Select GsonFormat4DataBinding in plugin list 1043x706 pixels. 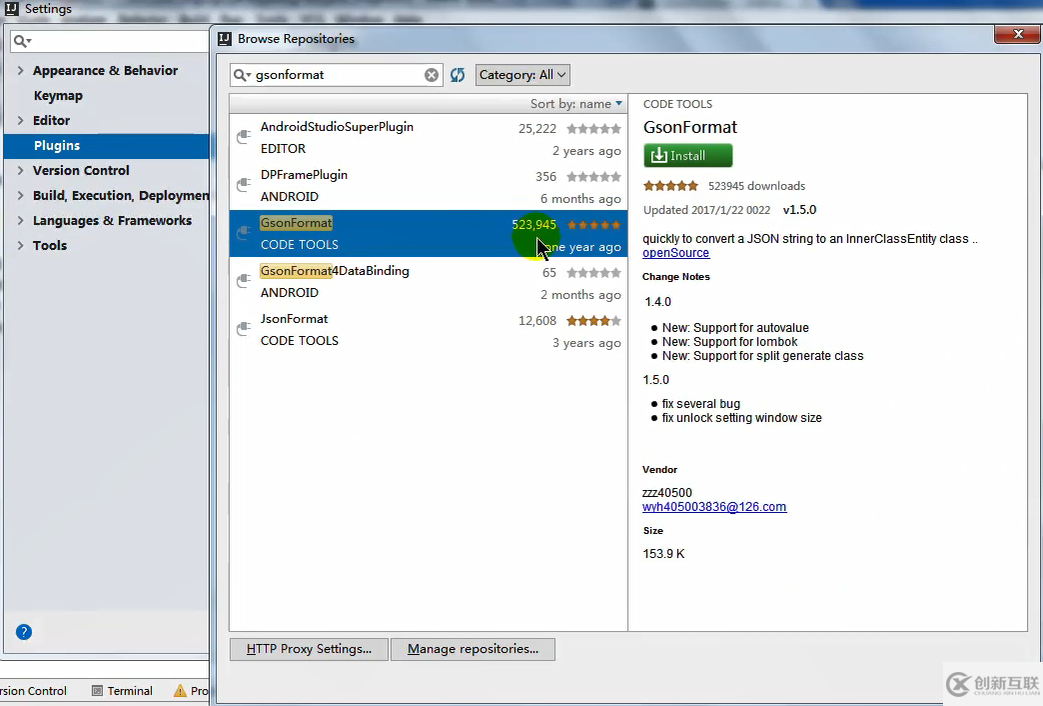pyautogui.click(x=428, y=281)
